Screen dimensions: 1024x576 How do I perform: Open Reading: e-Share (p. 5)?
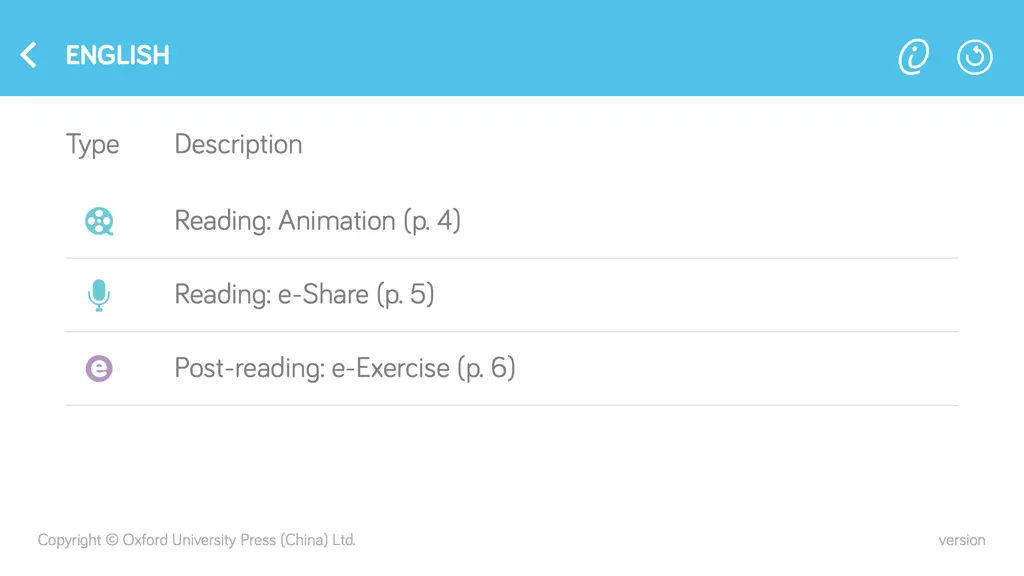click(304, 295)
